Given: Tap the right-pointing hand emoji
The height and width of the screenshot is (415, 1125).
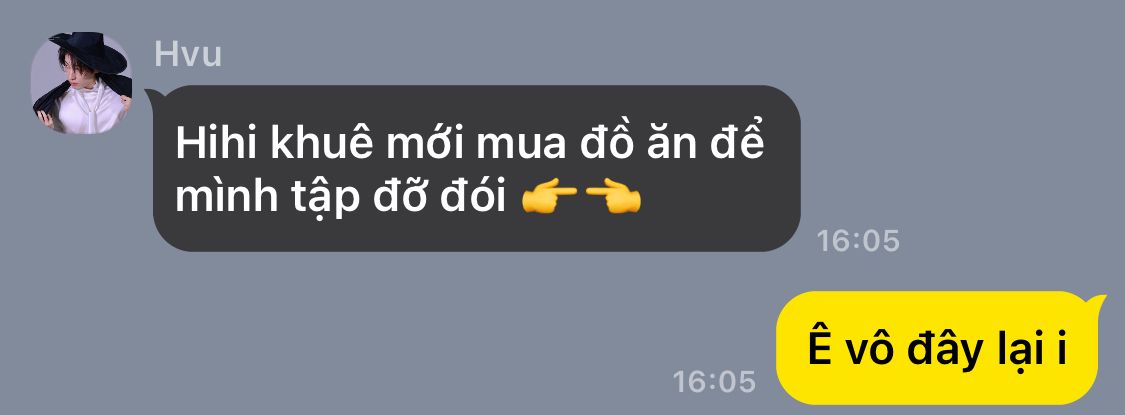Looking at the screenshot, I should [x=549, y=197].
